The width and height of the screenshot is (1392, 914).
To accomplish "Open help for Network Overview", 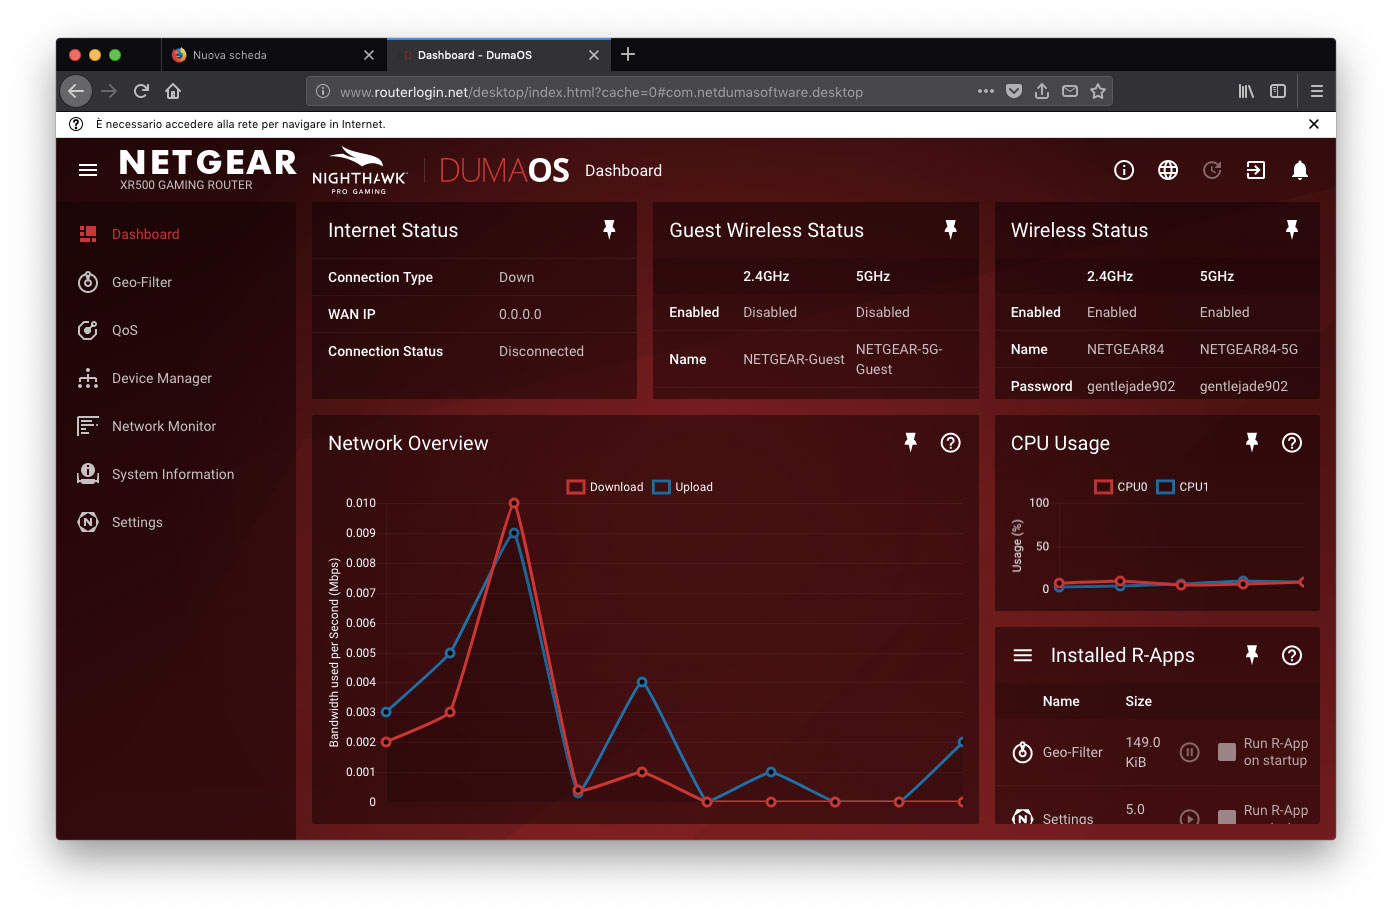I will coord(951,442).
